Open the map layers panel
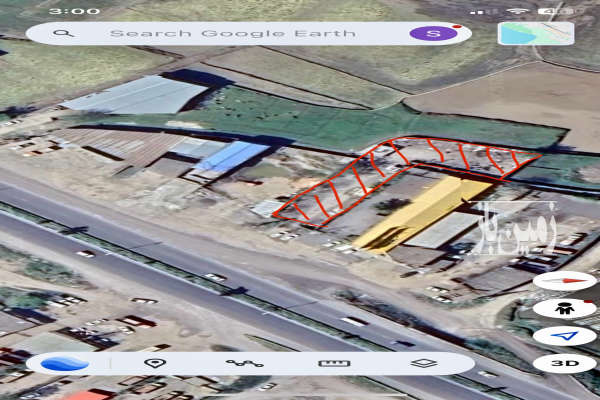Screen dimensions: 600x400 tap(424, 363)
